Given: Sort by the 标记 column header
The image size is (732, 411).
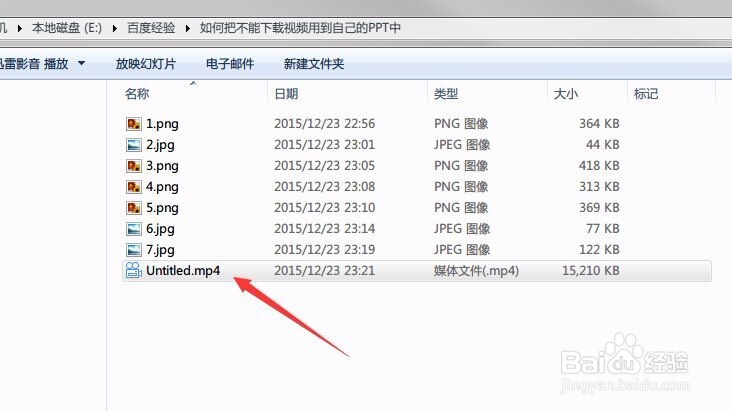Looking at the screenshot, I should (646, 94).
